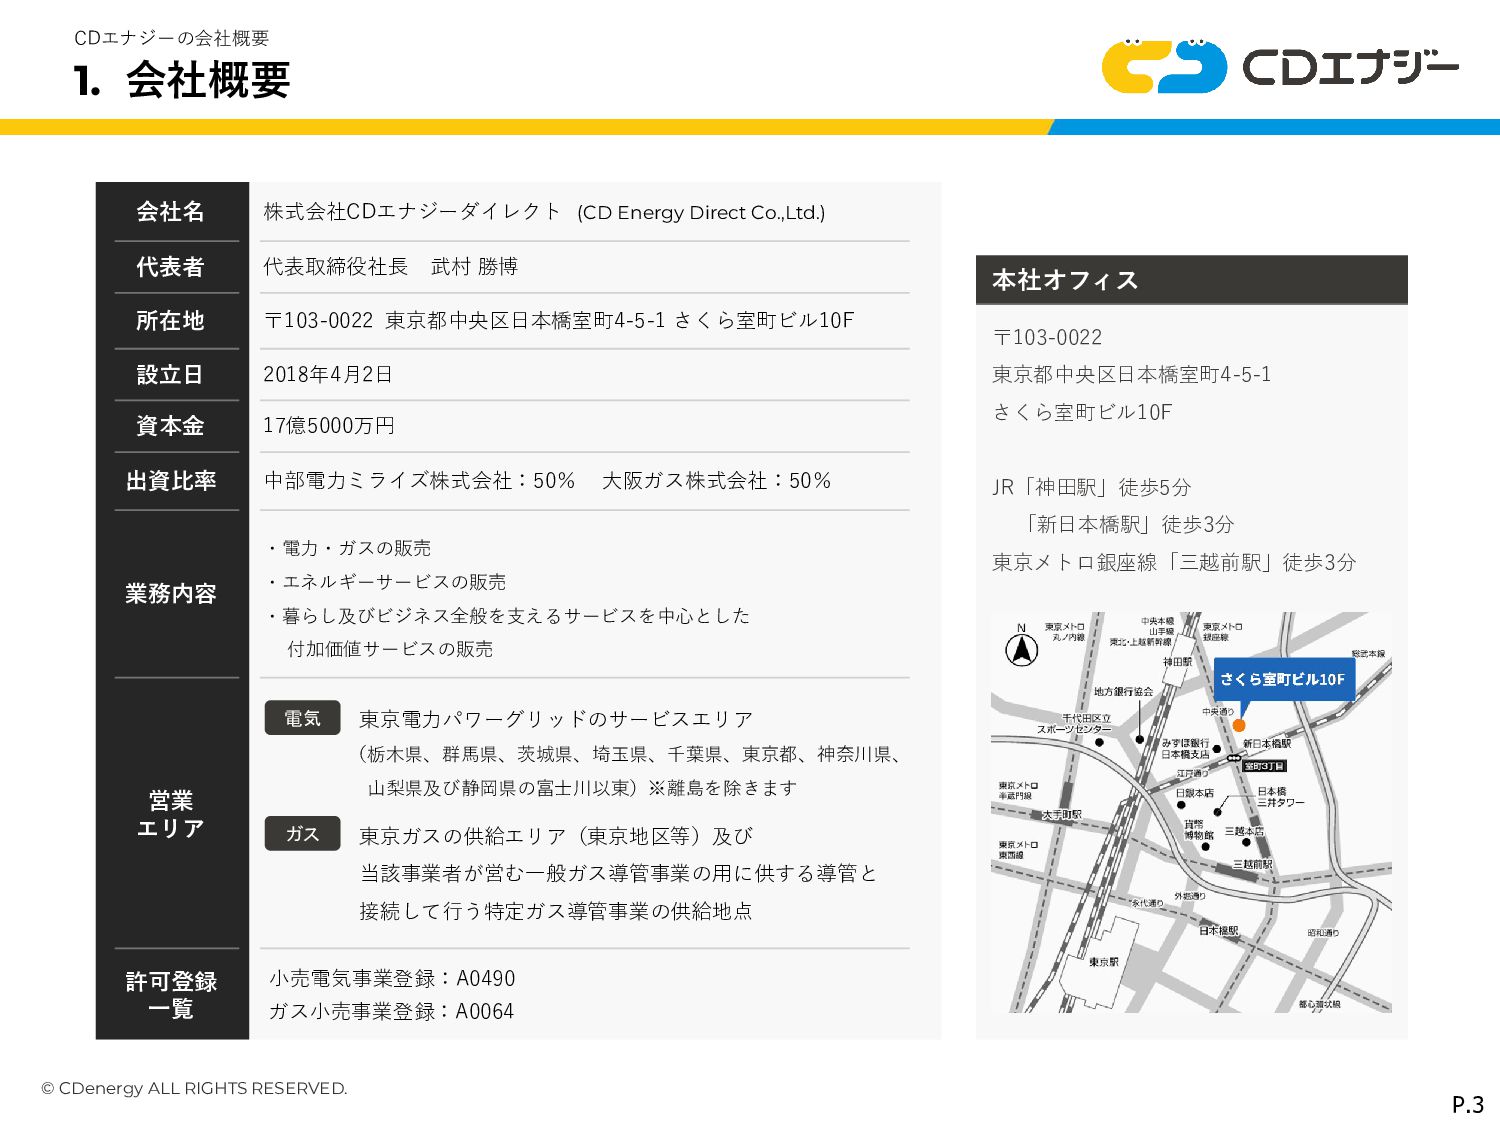Click the 神田駅 label on the map
Screen dimensions: 1500x1125
(x=1178, y=661)
